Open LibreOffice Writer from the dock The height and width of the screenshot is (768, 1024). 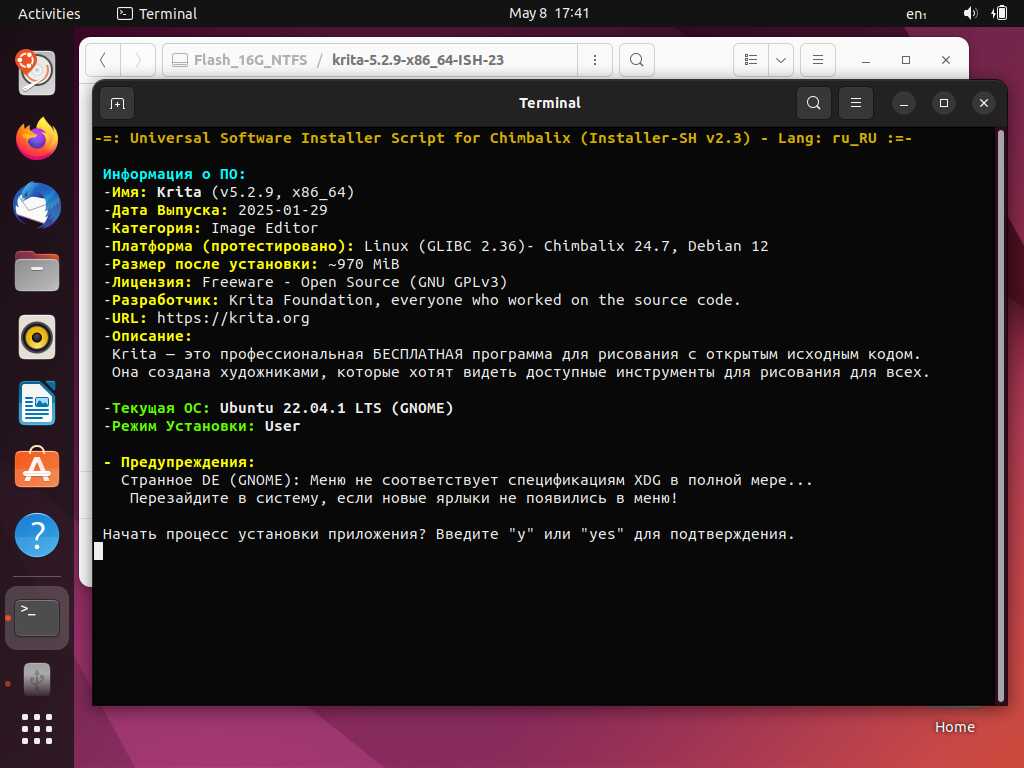(x=37, y=404)
